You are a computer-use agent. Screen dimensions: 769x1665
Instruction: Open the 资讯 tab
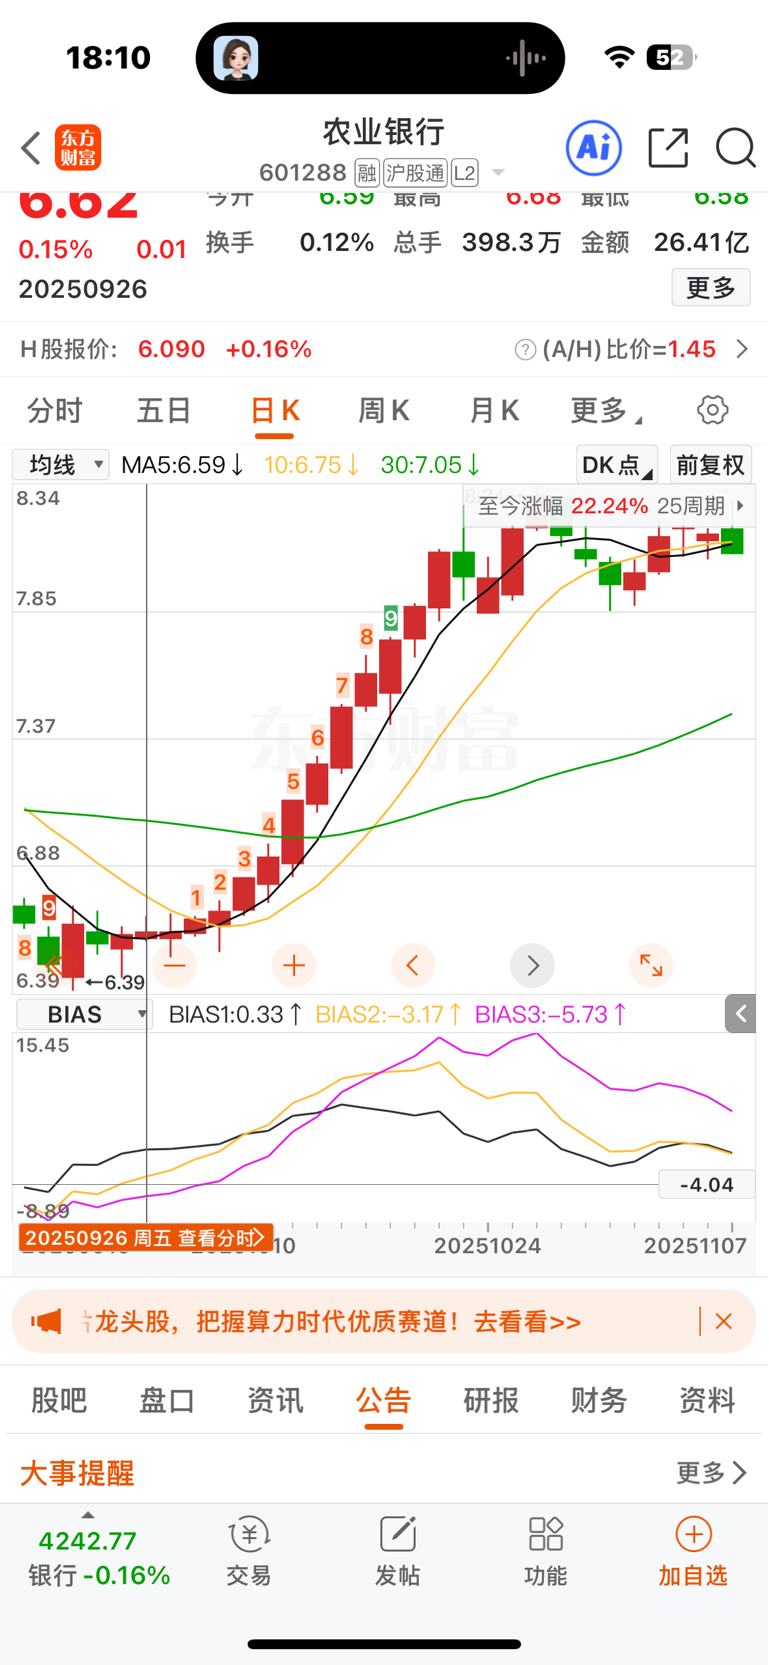(275, 1400)
